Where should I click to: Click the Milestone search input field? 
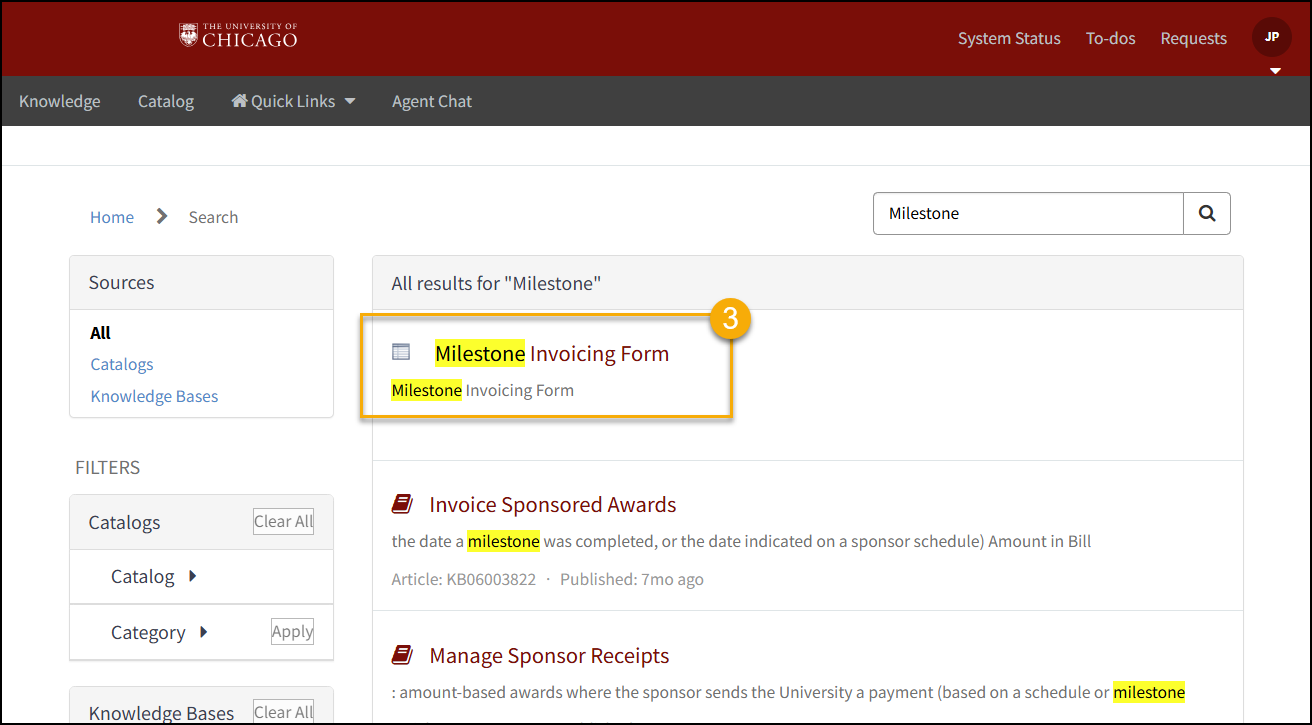(1028, 214)
